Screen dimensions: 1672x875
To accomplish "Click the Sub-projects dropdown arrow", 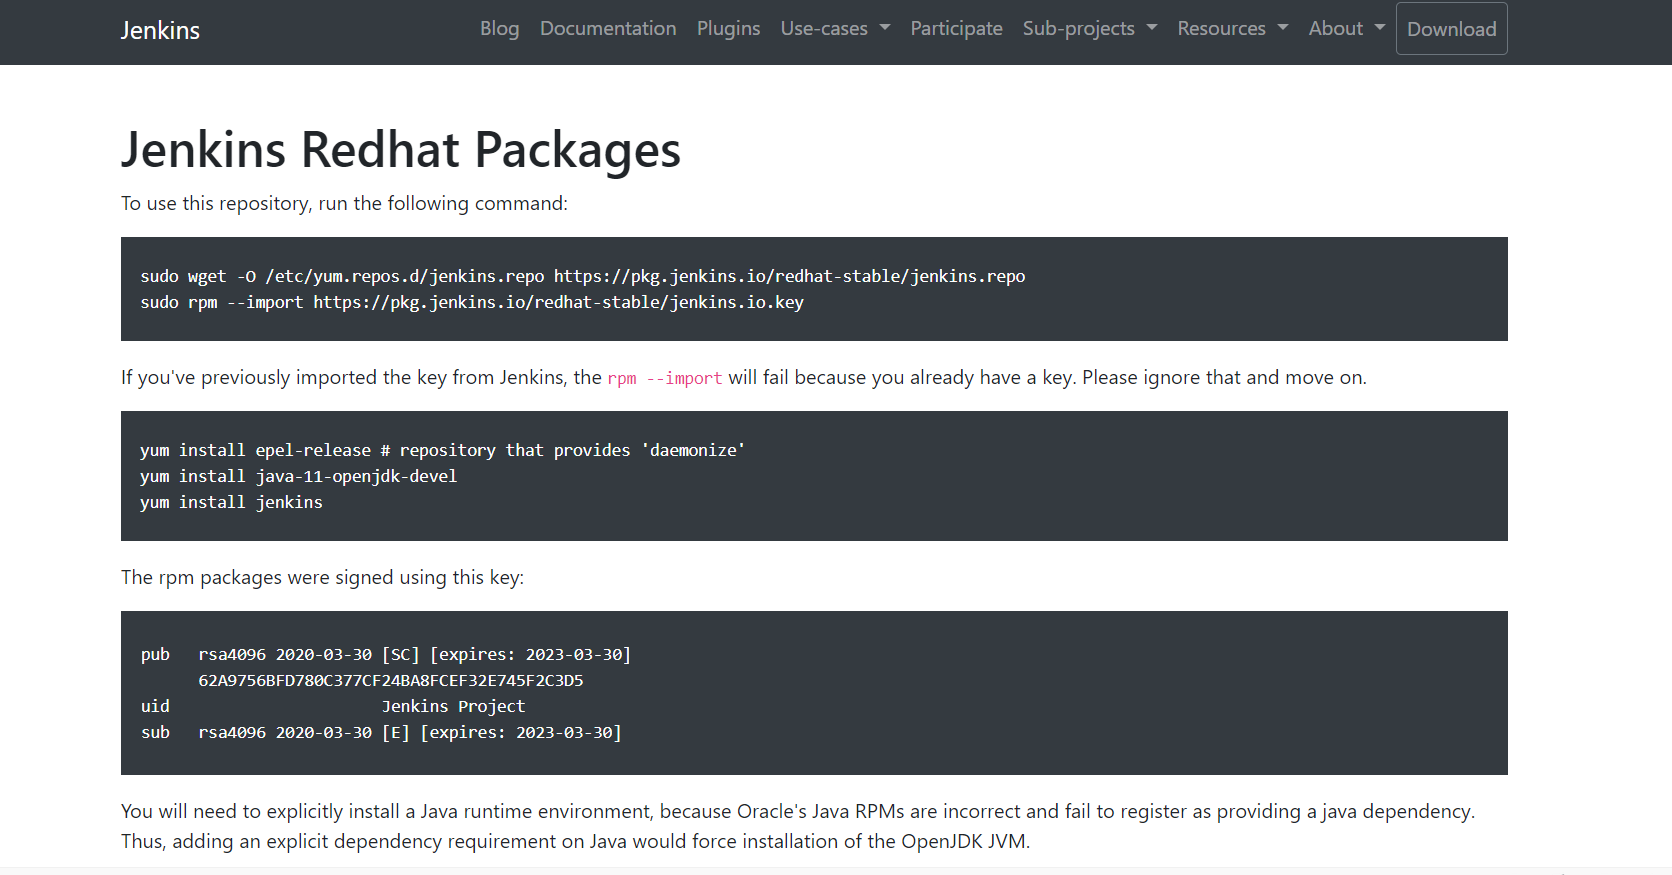I will click(1152, 28).
